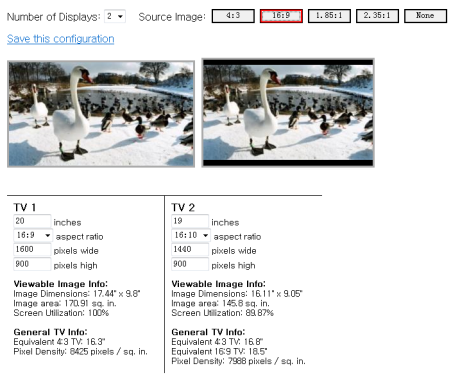This screenshot has width=460, height=375.
Task: Focus the TV 2 inches field
Action: pos(190,221)
